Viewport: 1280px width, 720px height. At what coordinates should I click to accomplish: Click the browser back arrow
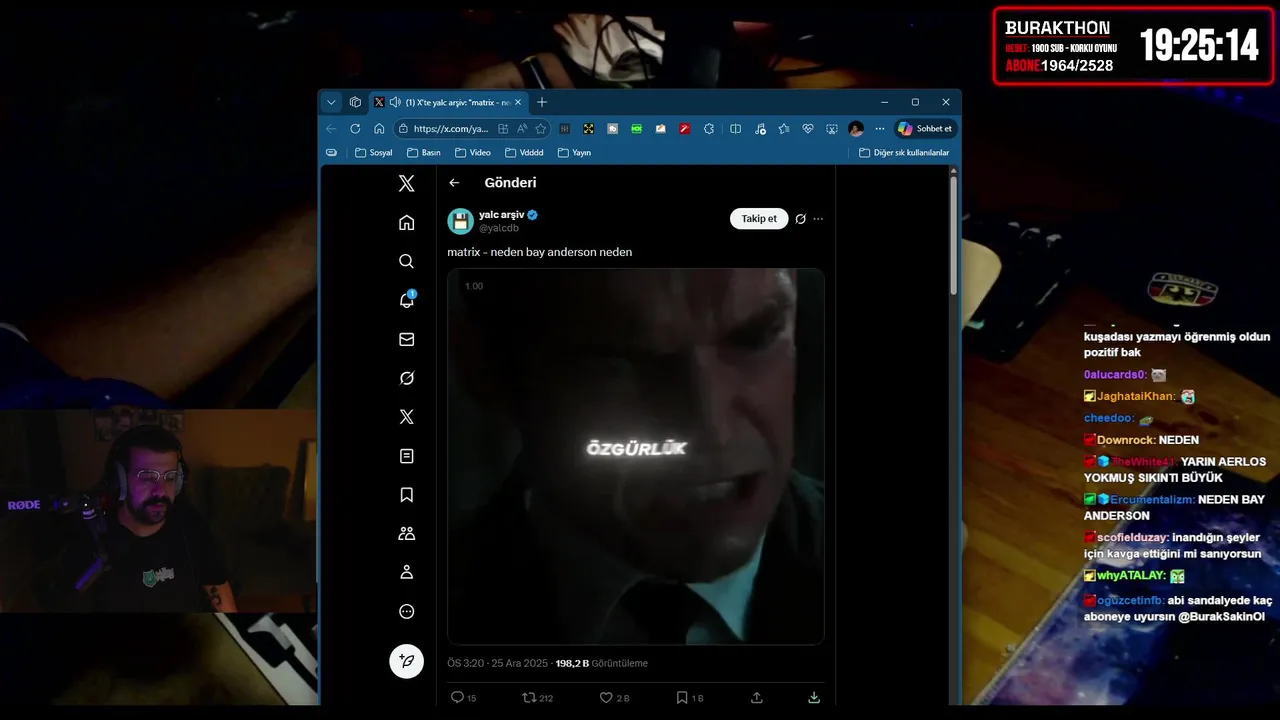tap(331, 128)
